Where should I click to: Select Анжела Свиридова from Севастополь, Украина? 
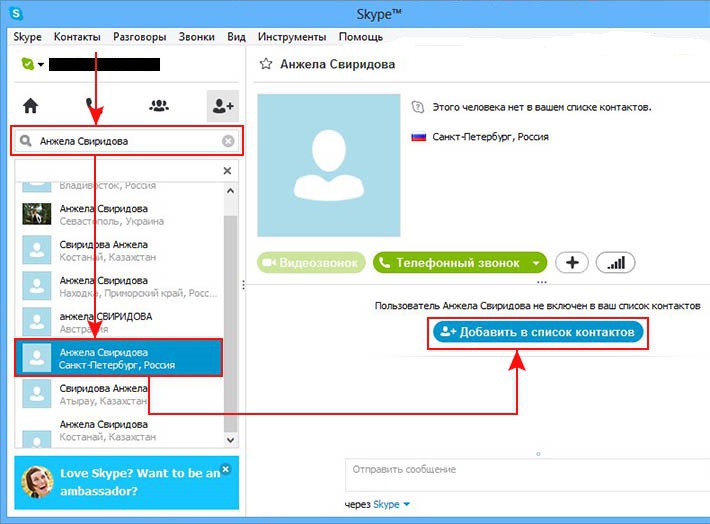120,215
